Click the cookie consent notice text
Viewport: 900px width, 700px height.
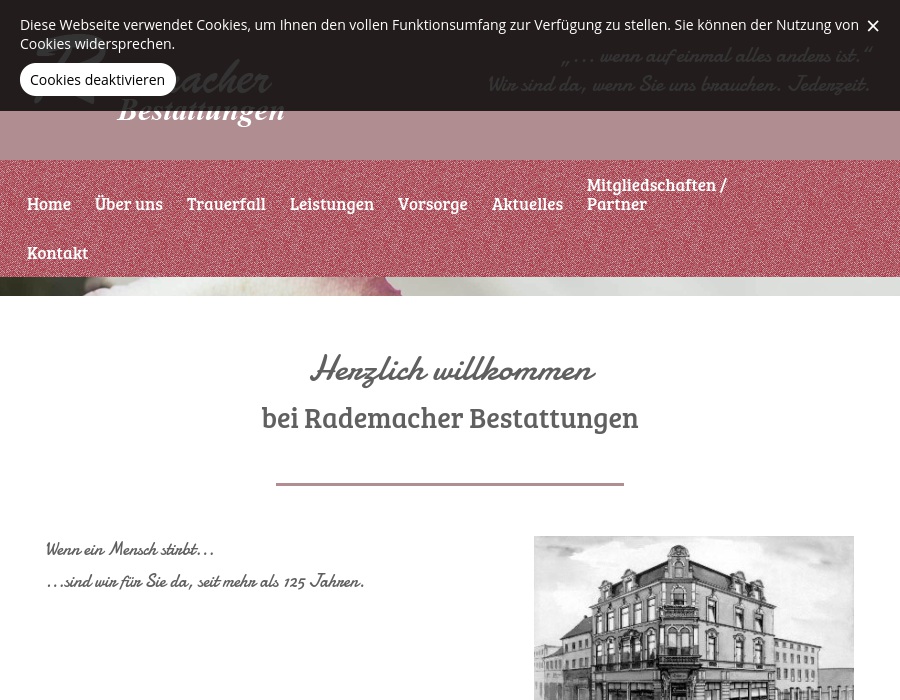[x=440, y=34]
